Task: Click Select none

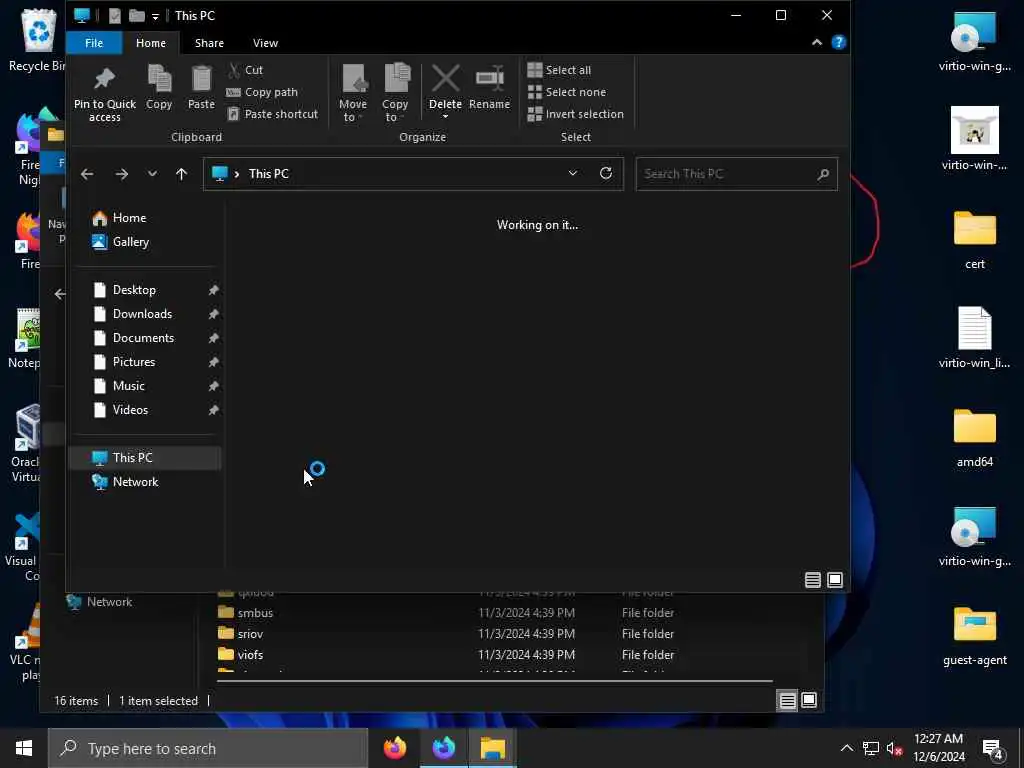Action: 567,92
